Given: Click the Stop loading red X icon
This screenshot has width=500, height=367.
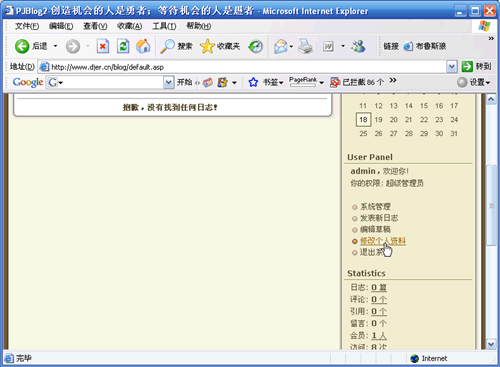Looking at the screenshot, I should [103, 46].
